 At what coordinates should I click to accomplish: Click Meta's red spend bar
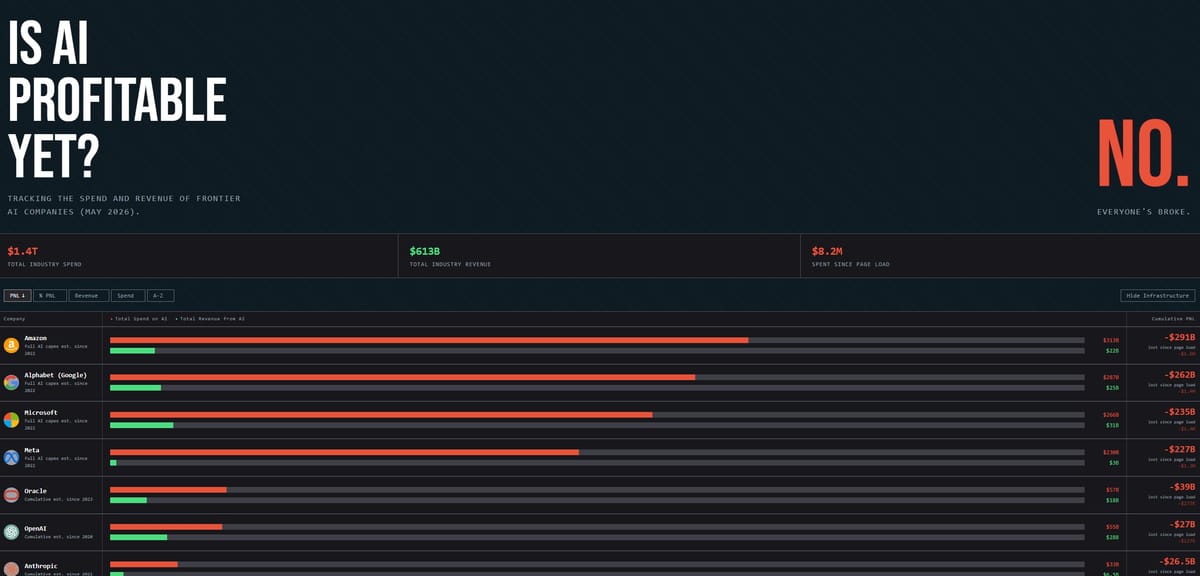(344, 452)
